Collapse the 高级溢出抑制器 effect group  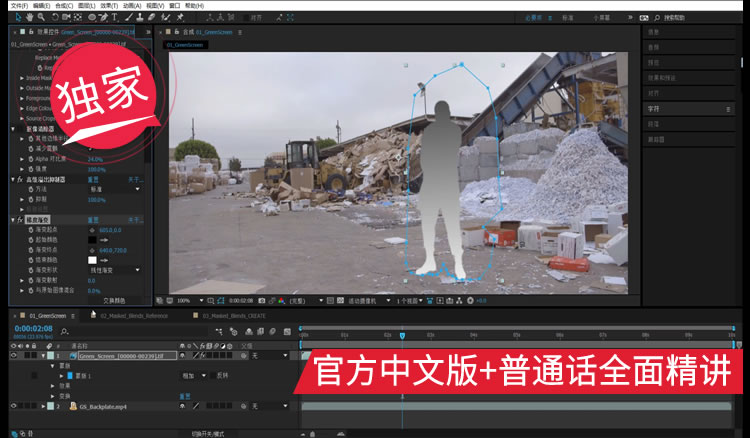pyautogui.click(x=13, y=179)
